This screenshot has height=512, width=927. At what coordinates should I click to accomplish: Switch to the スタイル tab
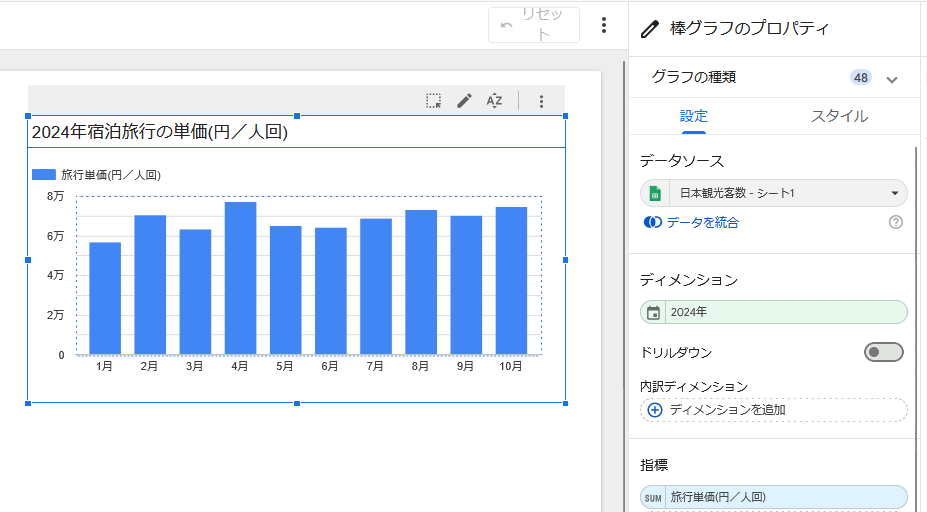coord(839,116)
